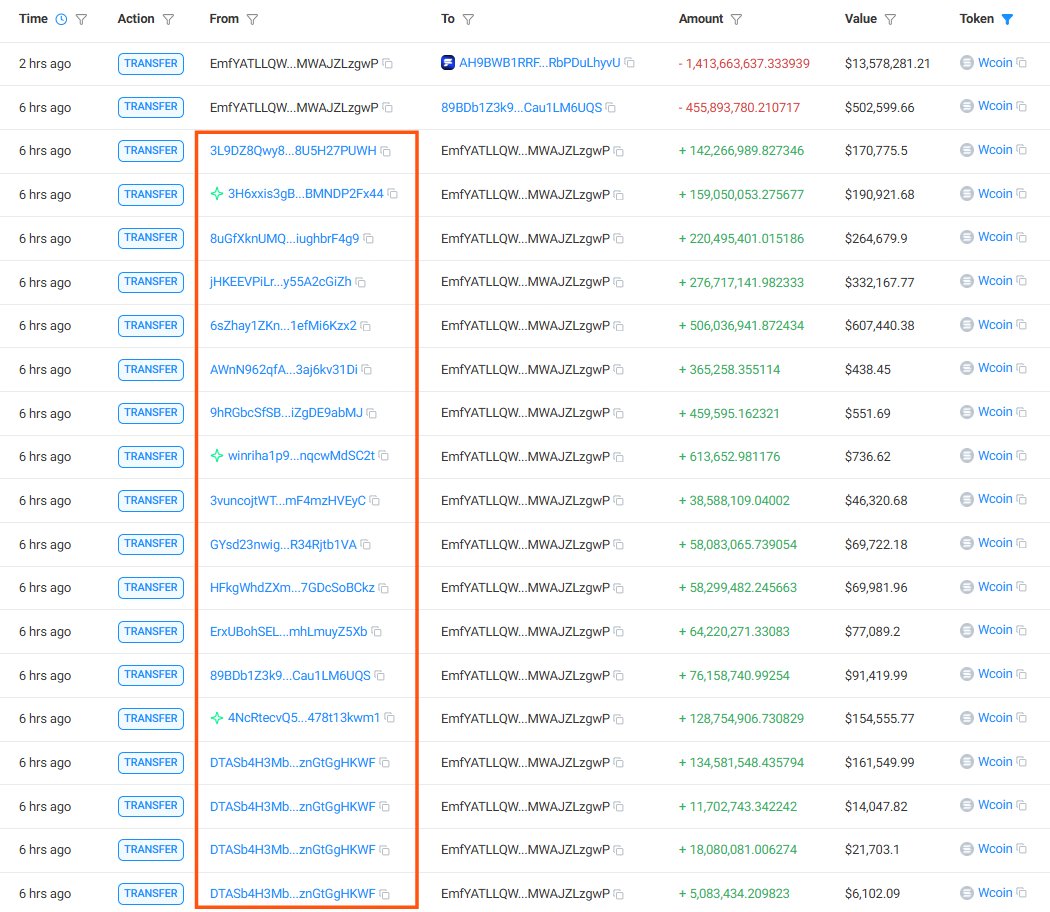
Task: Click TRANSFER badge in the $502,599.66 row
Action: pos(151,107)
